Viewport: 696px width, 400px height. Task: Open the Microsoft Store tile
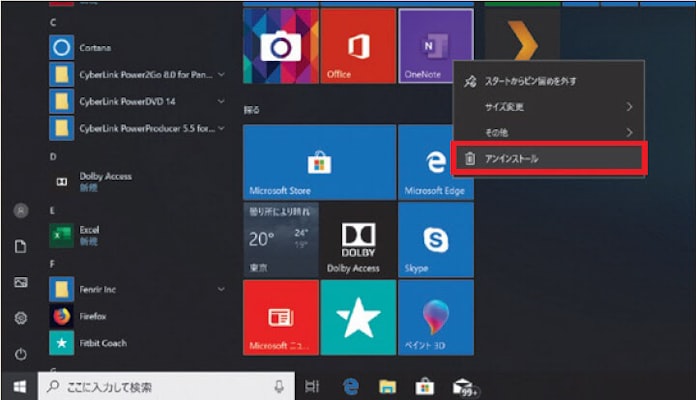point(320,162)
